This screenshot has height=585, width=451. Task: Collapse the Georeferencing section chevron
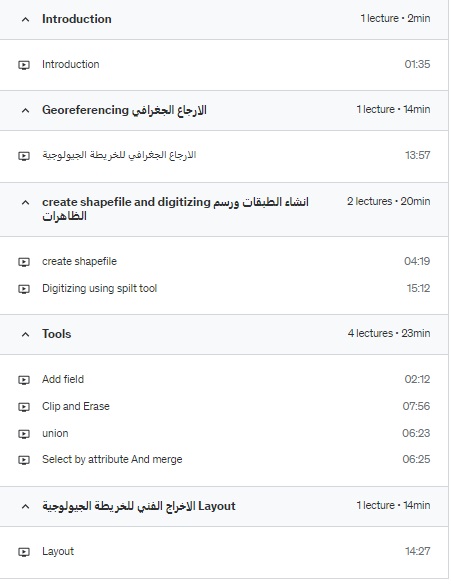[25, 110]
